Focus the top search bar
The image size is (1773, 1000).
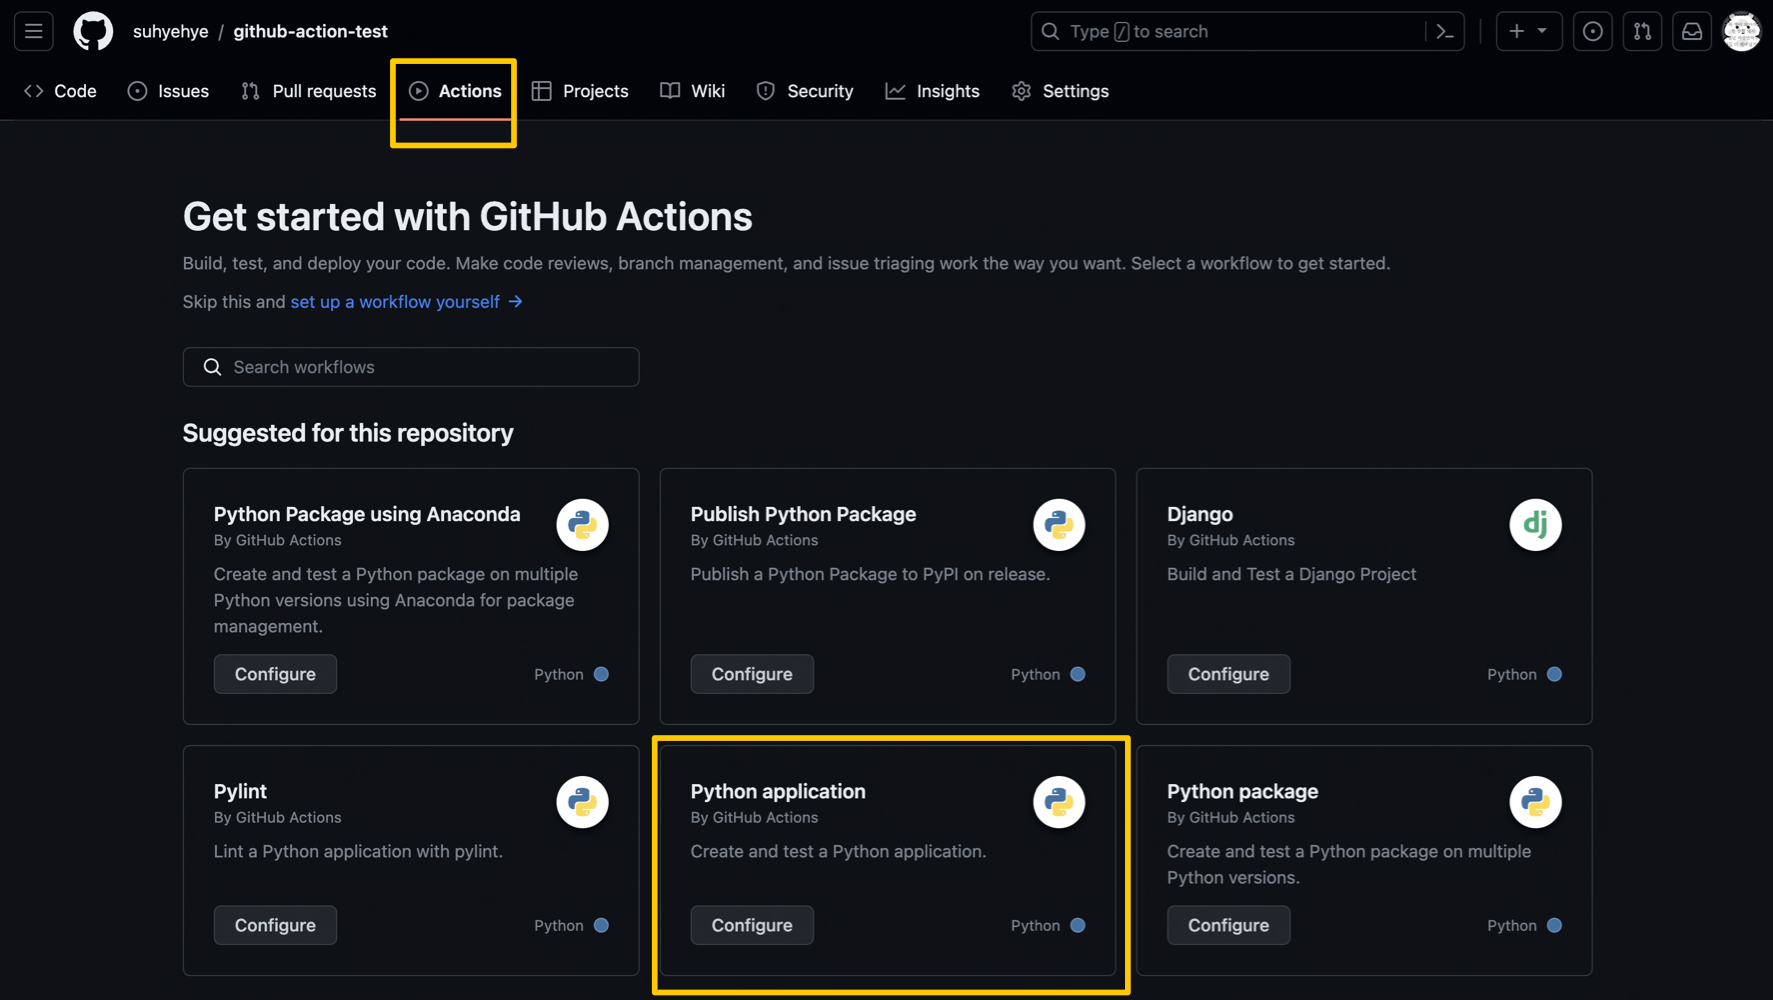(x=1247, y=32)
